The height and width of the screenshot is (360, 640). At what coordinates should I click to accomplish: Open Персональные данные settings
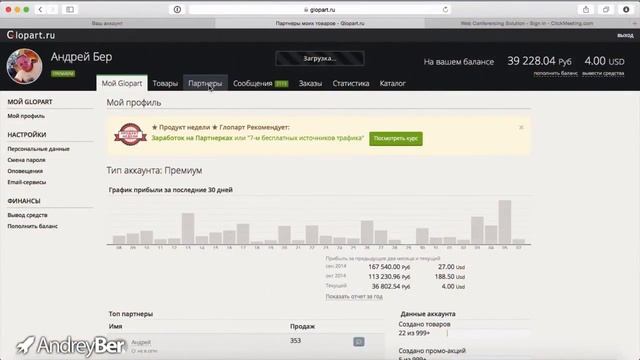click(38, 149)
